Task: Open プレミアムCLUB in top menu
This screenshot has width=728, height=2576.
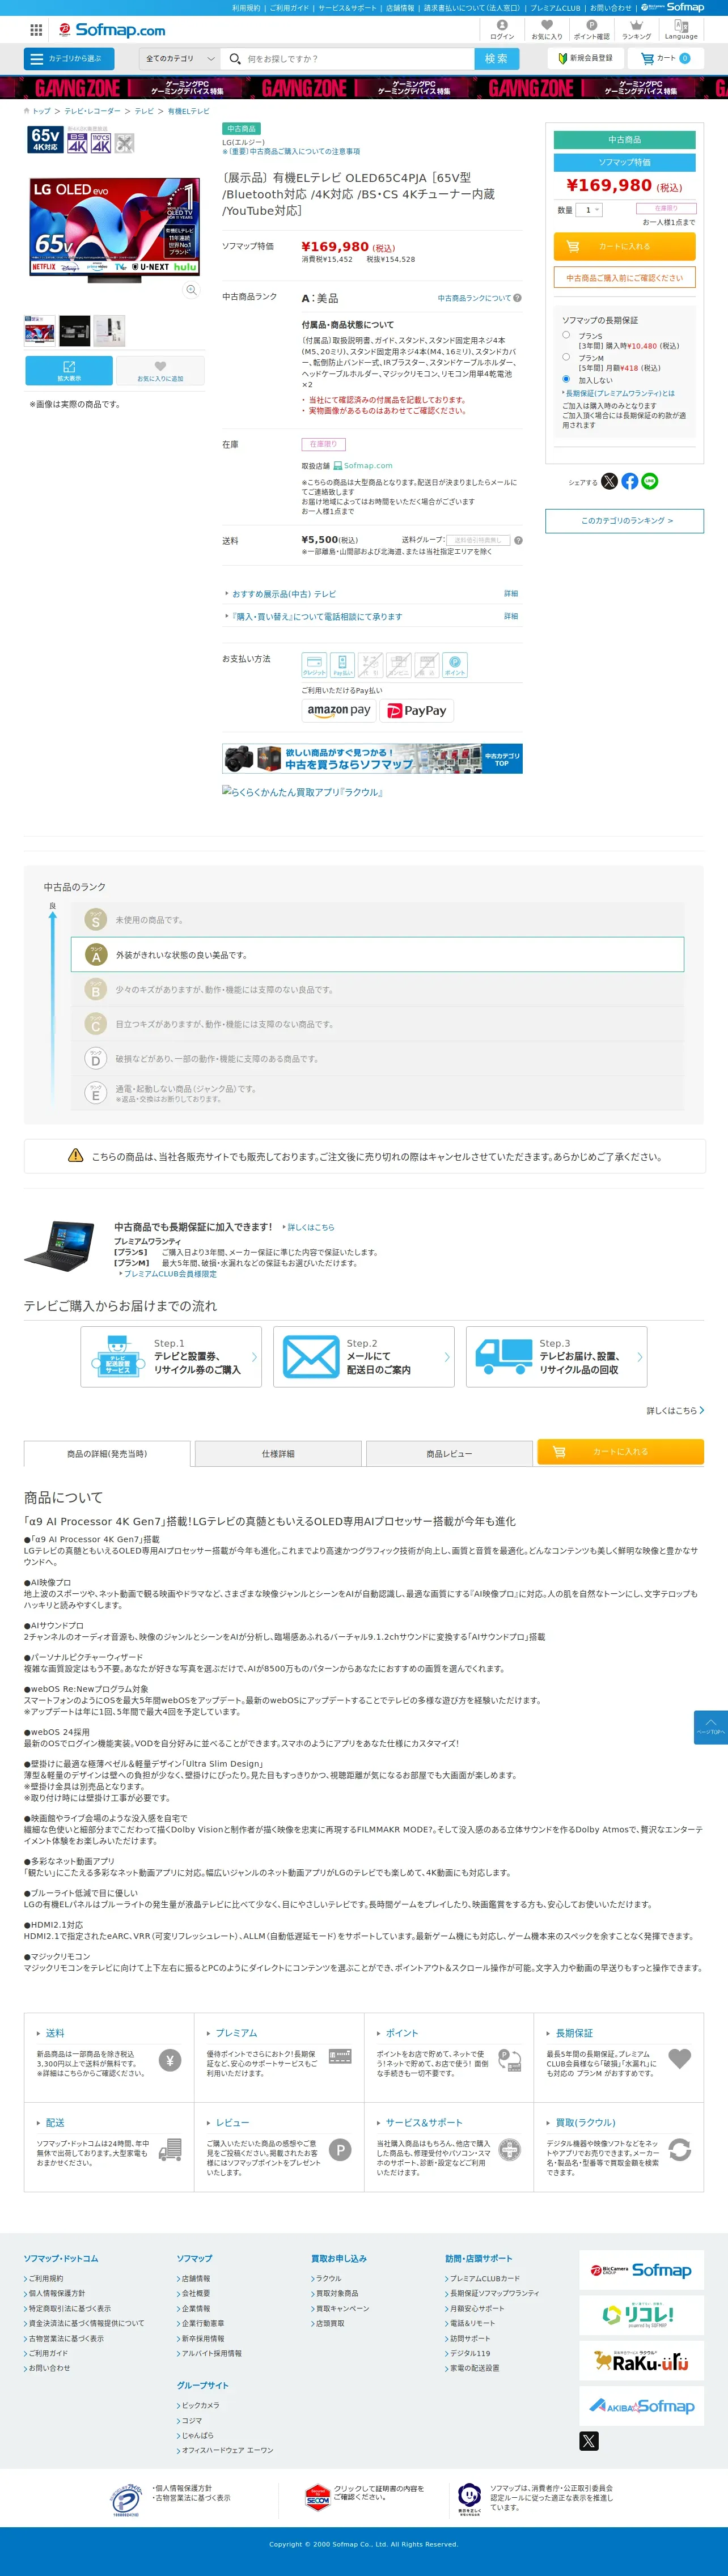Action: [555, 7]
